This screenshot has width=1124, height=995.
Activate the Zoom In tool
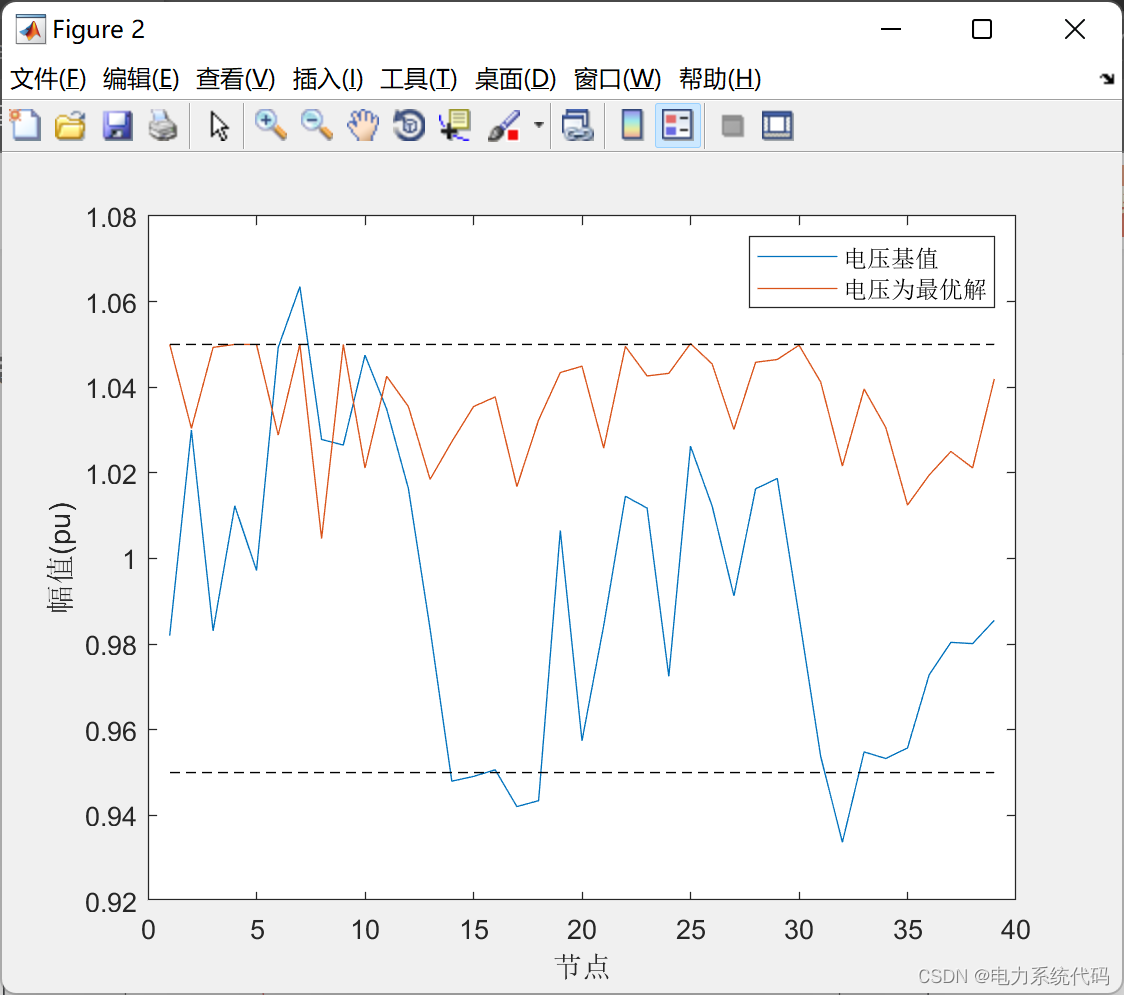coord(270,125)
